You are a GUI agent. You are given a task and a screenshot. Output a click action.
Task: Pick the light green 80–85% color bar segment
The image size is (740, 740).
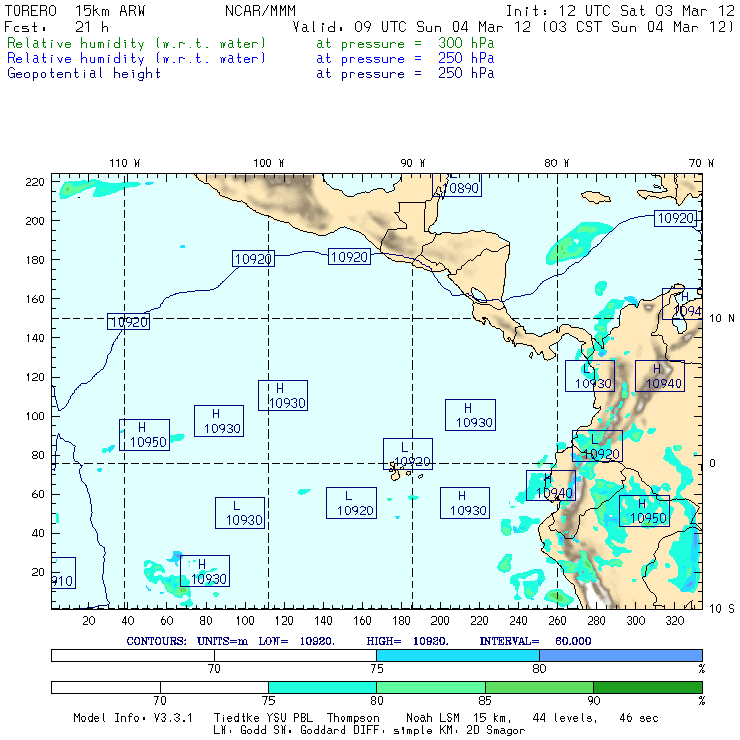tap(430, 687)
